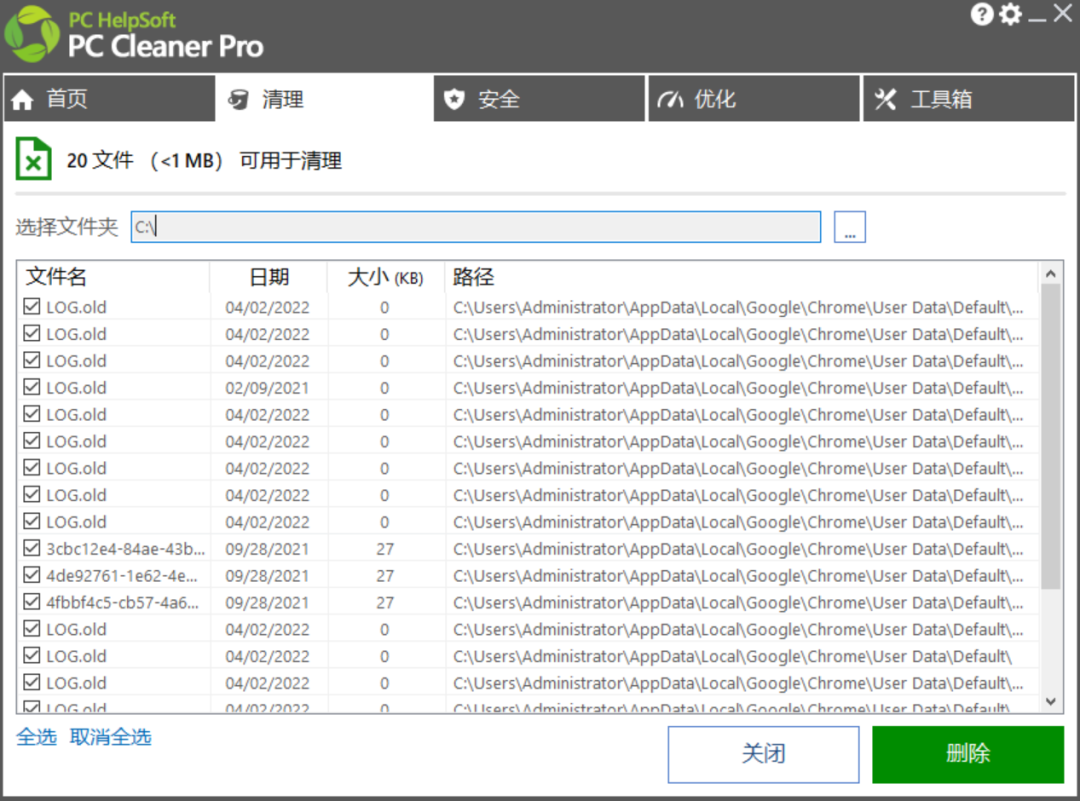Select the file name 3cbc12e4-84ae-43b...
This screenshot has height=801, width=1080.
[x=125, y=549]
